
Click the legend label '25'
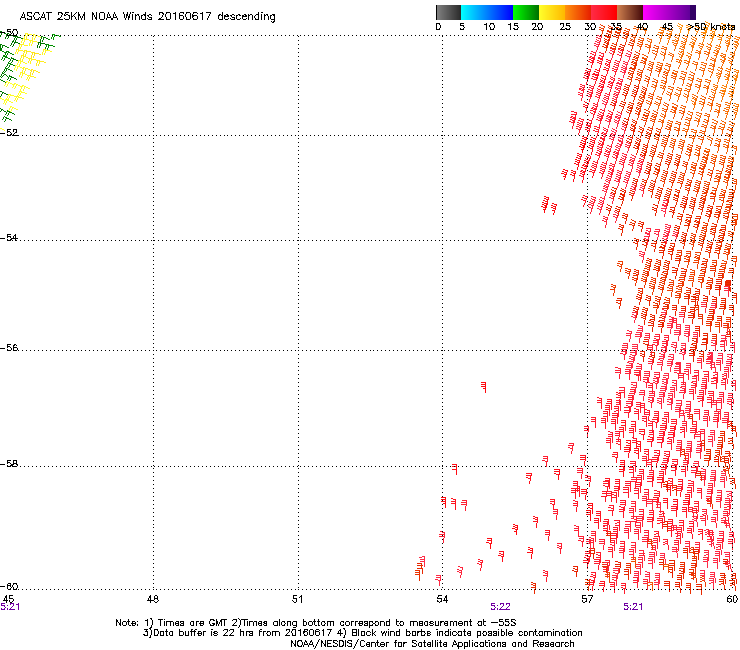(x=565, y=26)
